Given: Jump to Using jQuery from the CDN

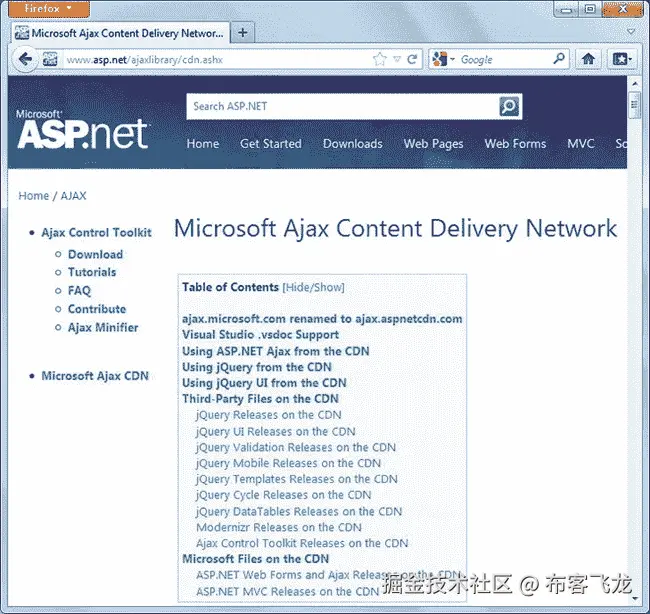Looking at the screenshot, I should (257, 367).
